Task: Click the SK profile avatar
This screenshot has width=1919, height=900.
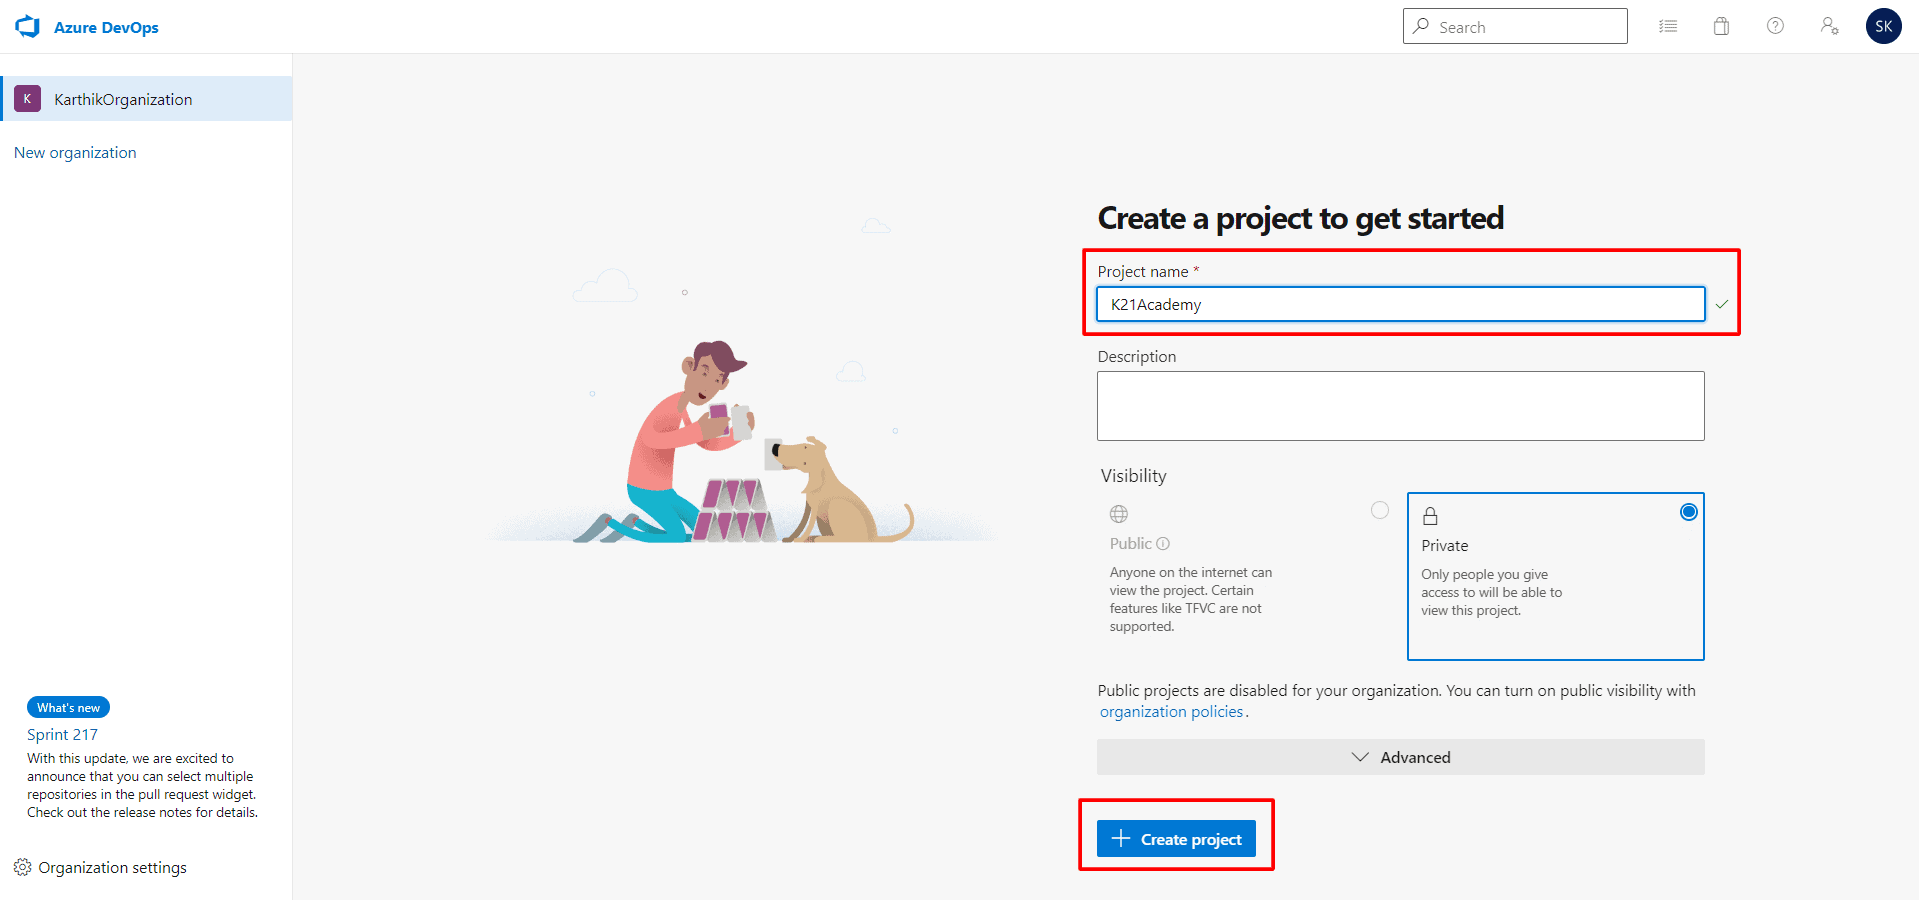Action: pos(1883,26)
